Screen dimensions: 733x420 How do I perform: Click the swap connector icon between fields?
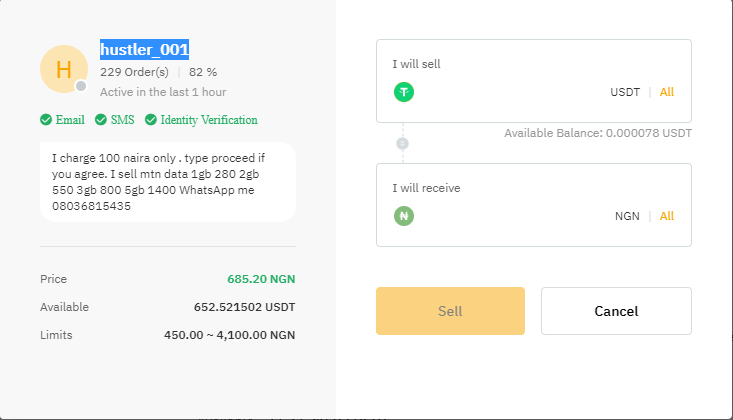coord(403,143)
